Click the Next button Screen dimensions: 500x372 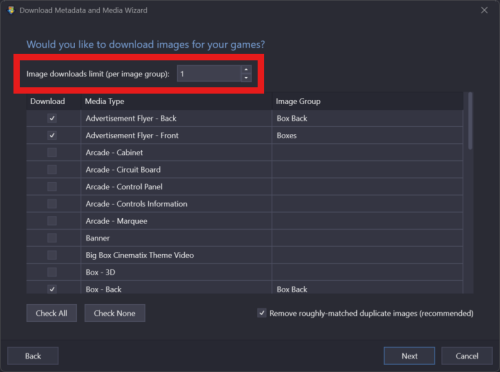point(409,356)
